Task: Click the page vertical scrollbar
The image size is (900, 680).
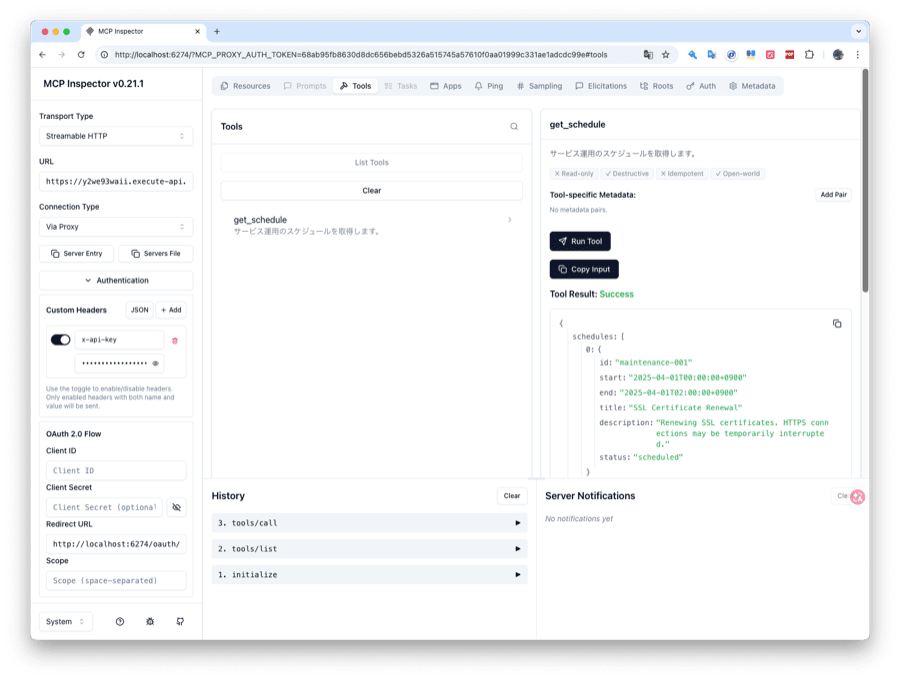Action: pos(865,181)
